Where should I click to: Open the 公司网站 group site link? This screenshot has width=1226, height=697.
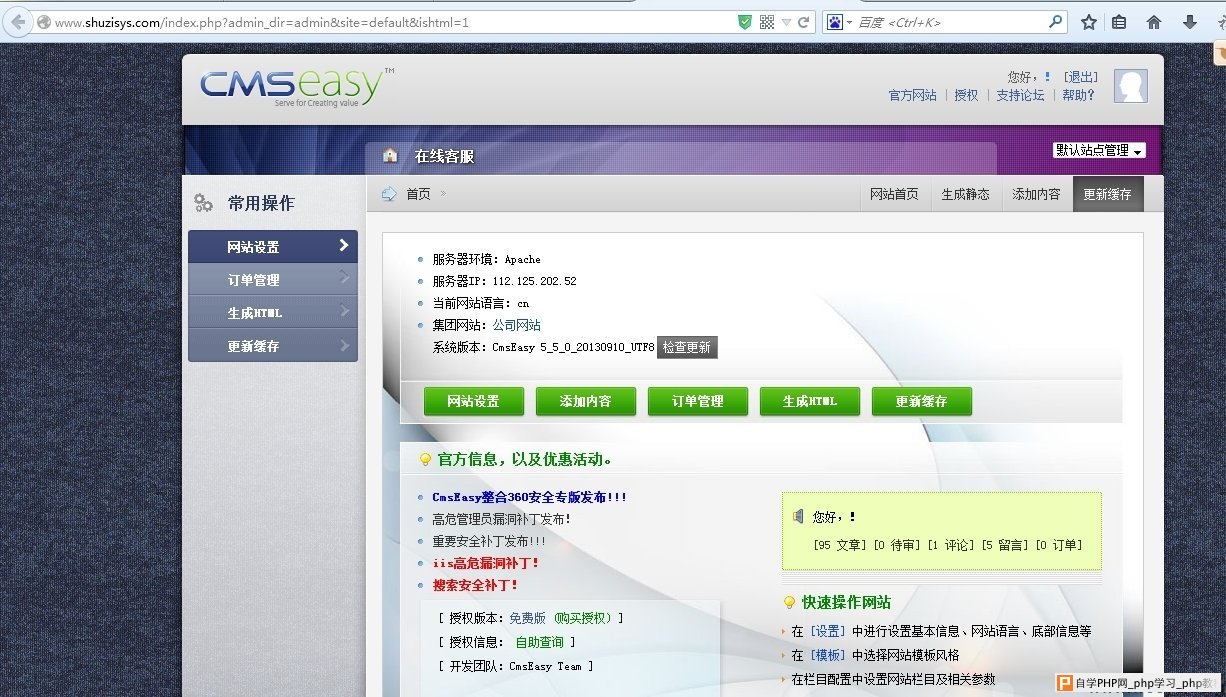[x=517, y=325]
